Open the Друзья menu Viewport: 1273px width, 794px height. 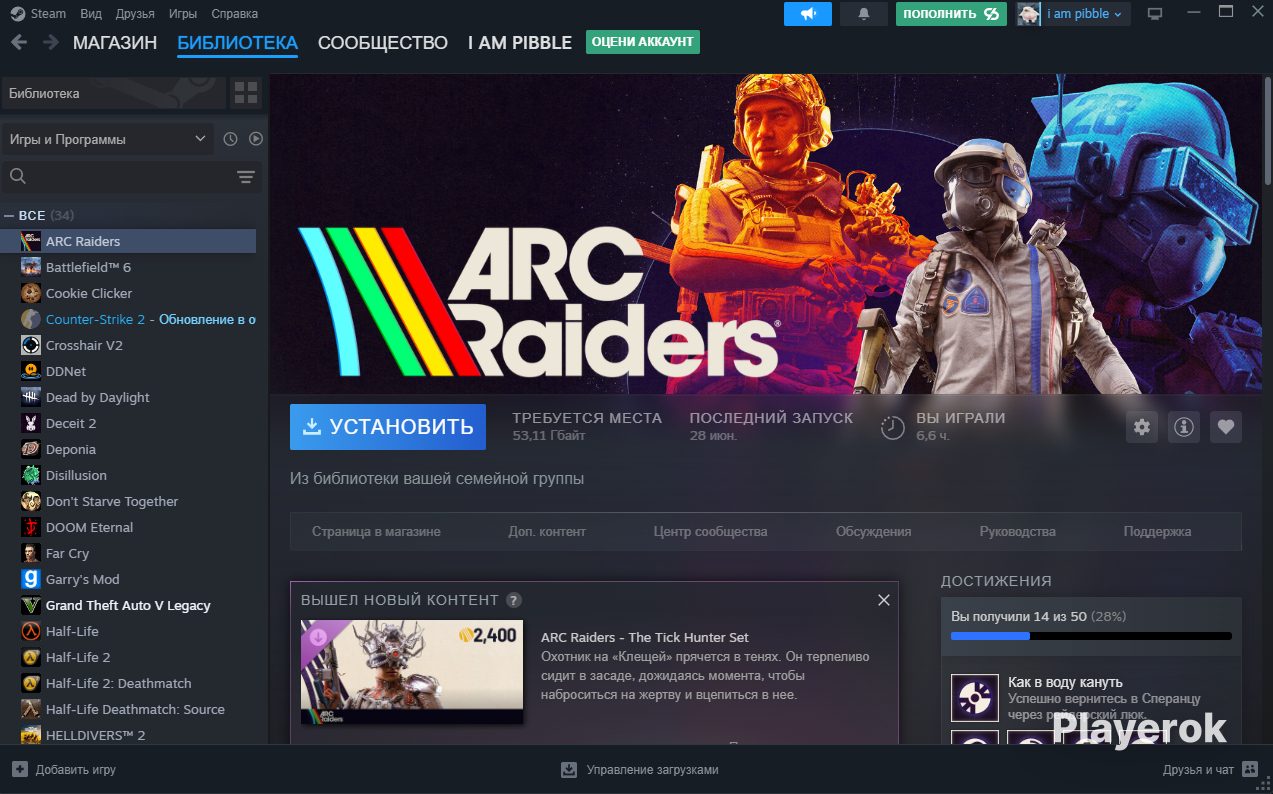tap(135, 14)
